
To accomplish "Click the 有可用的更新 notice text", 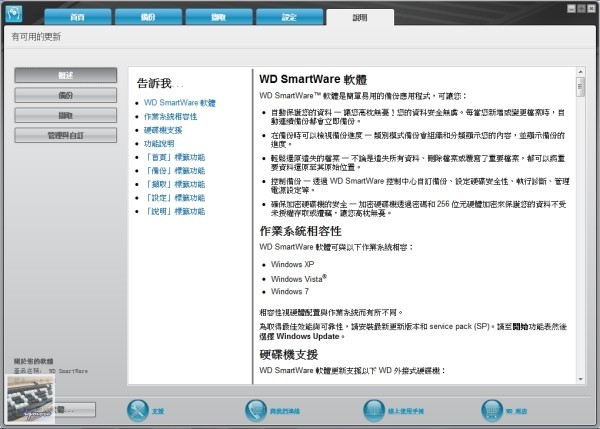I will coord(36,37).
